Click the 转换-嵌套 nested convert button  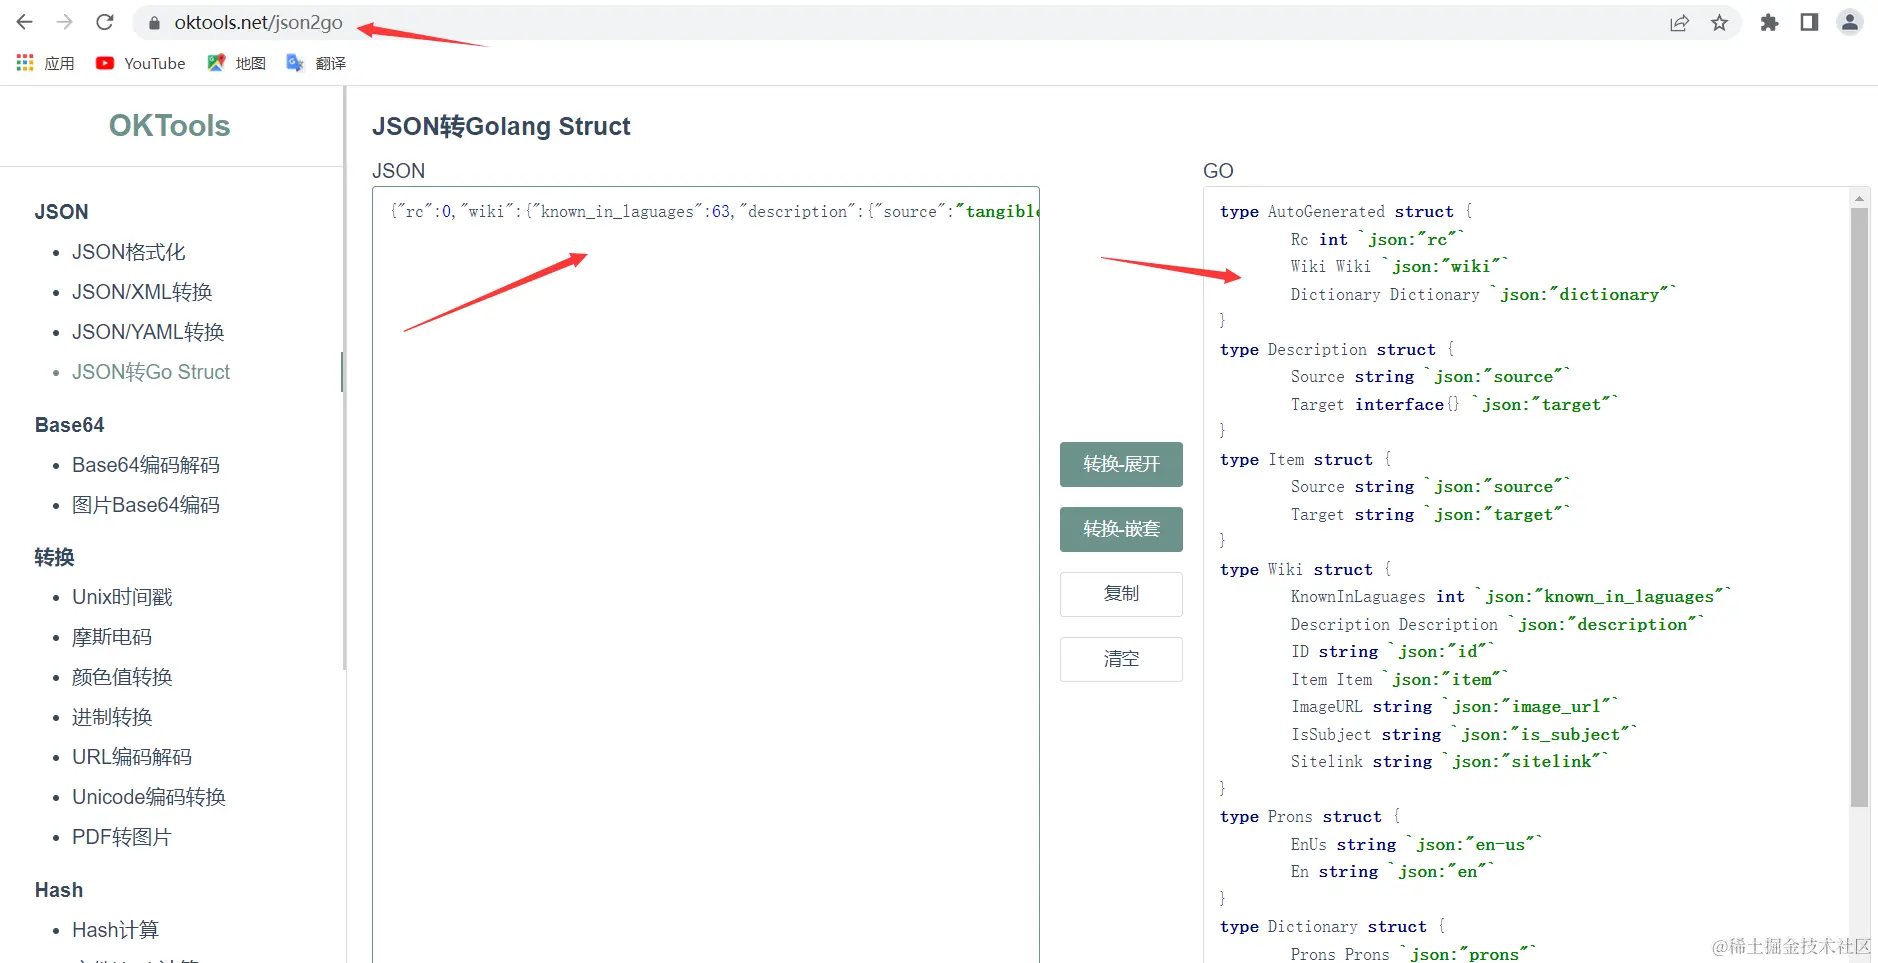coord(1121,529)
